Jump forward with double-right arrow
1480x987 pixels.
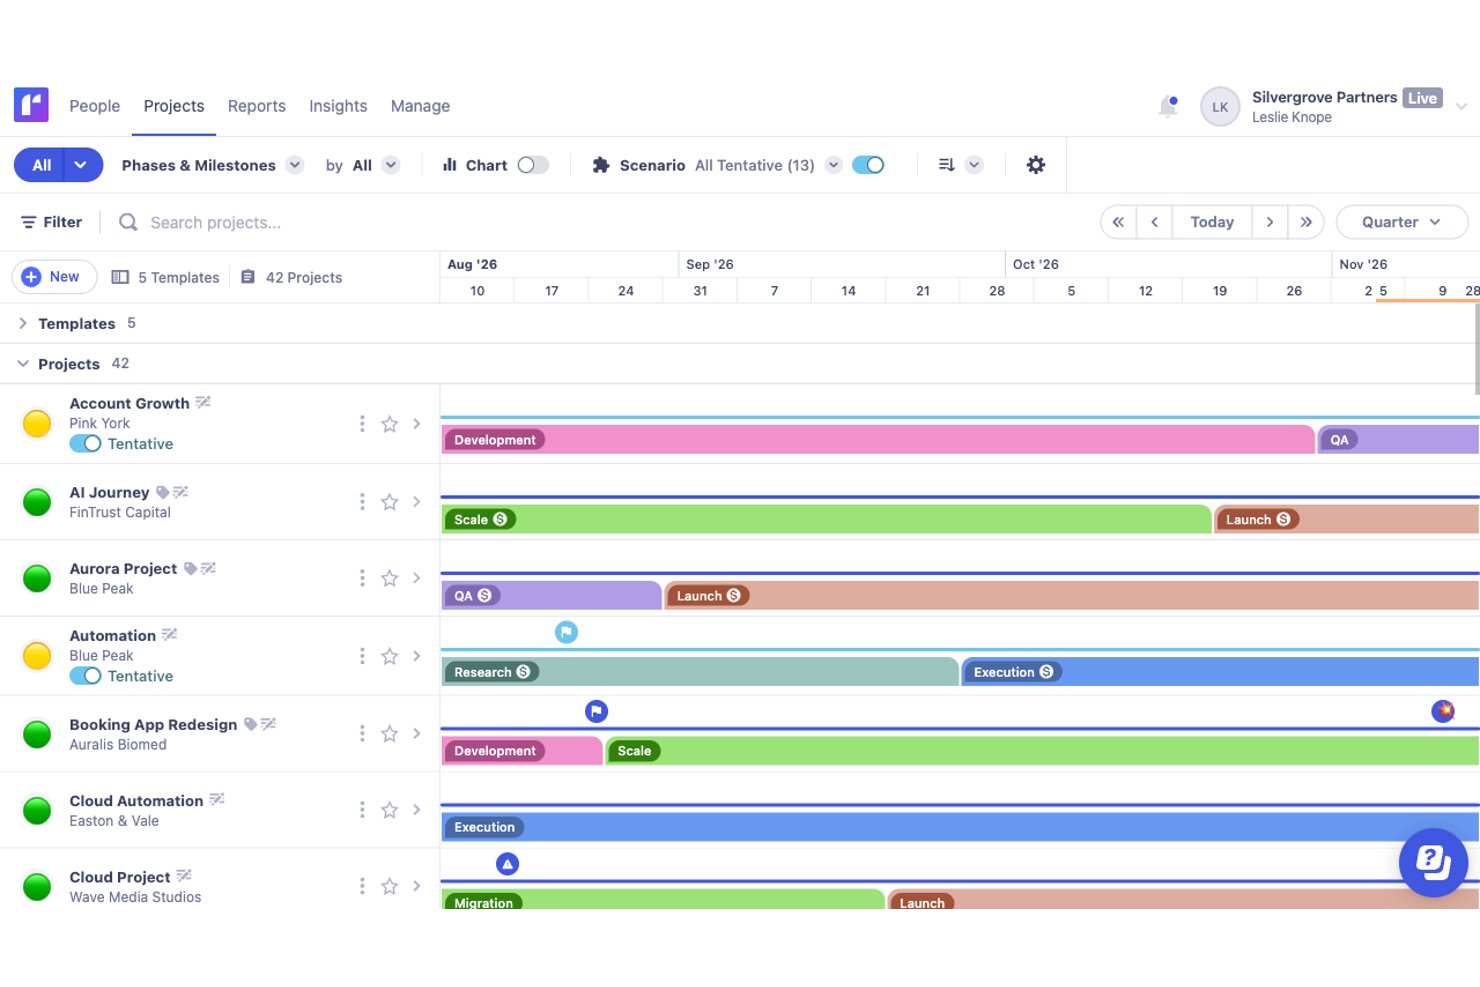click(1306, 222)
